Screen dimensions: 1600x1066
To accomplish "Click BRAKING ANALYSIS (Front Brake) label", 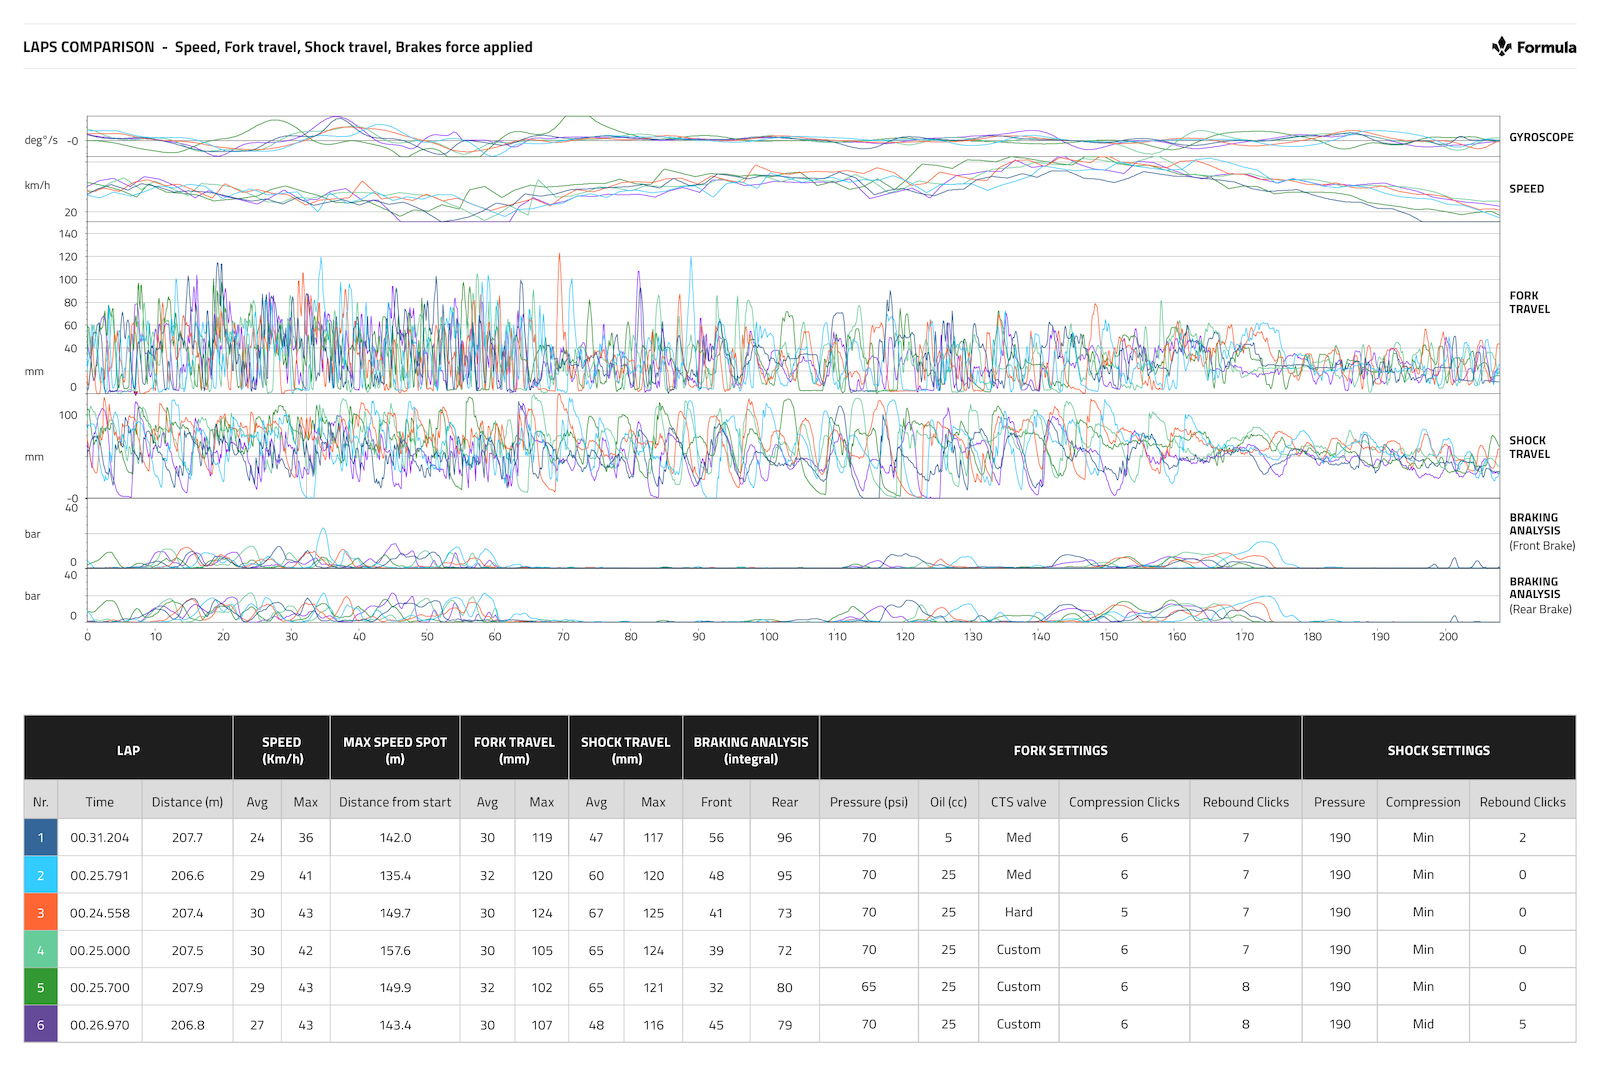I will 1542,532.
